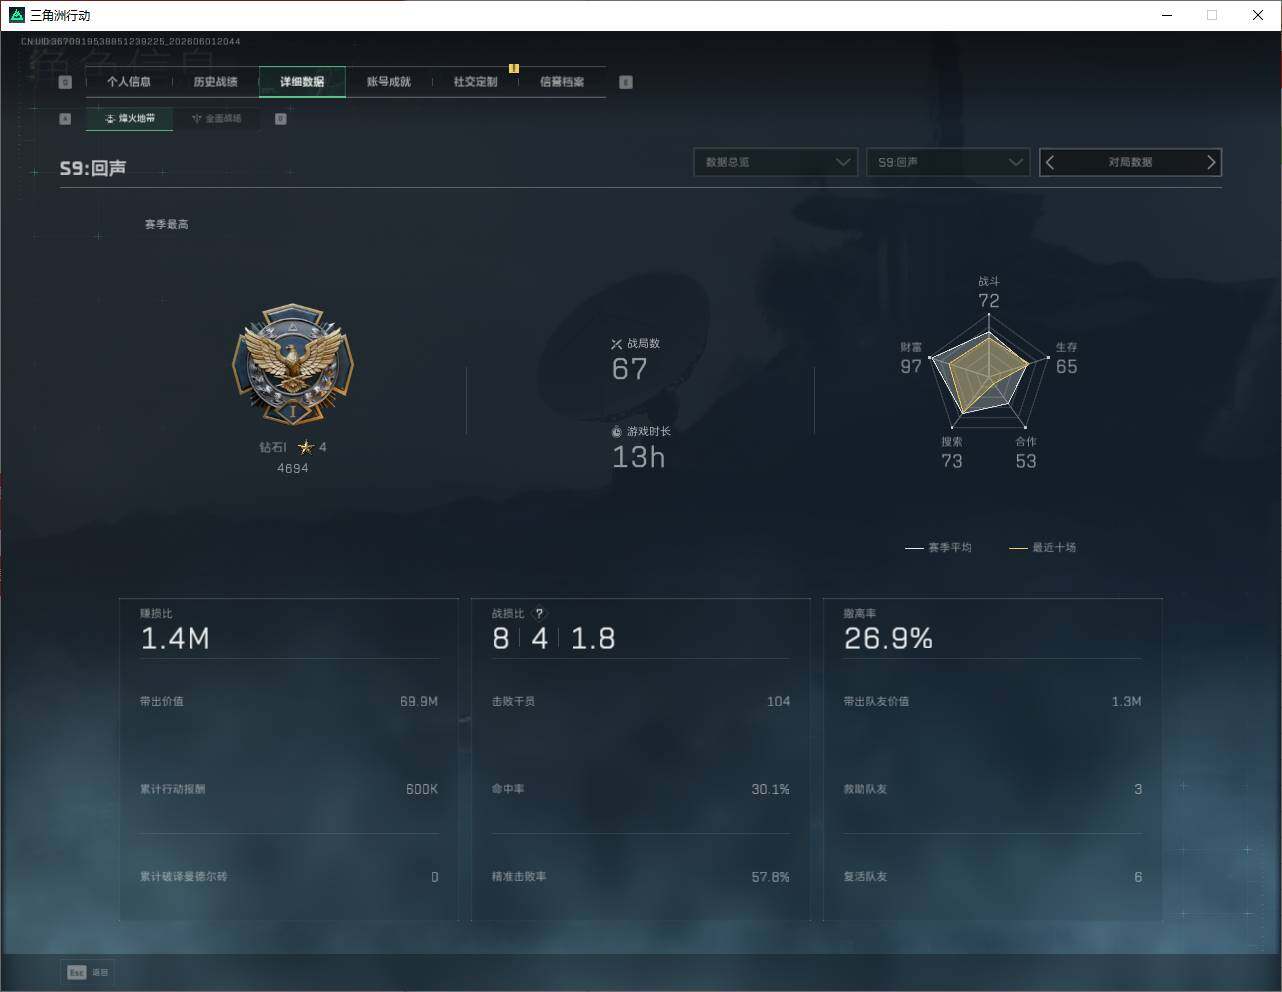
Task: Click the 撤离率 value 26.9%
Action: (x=888, y=639)
